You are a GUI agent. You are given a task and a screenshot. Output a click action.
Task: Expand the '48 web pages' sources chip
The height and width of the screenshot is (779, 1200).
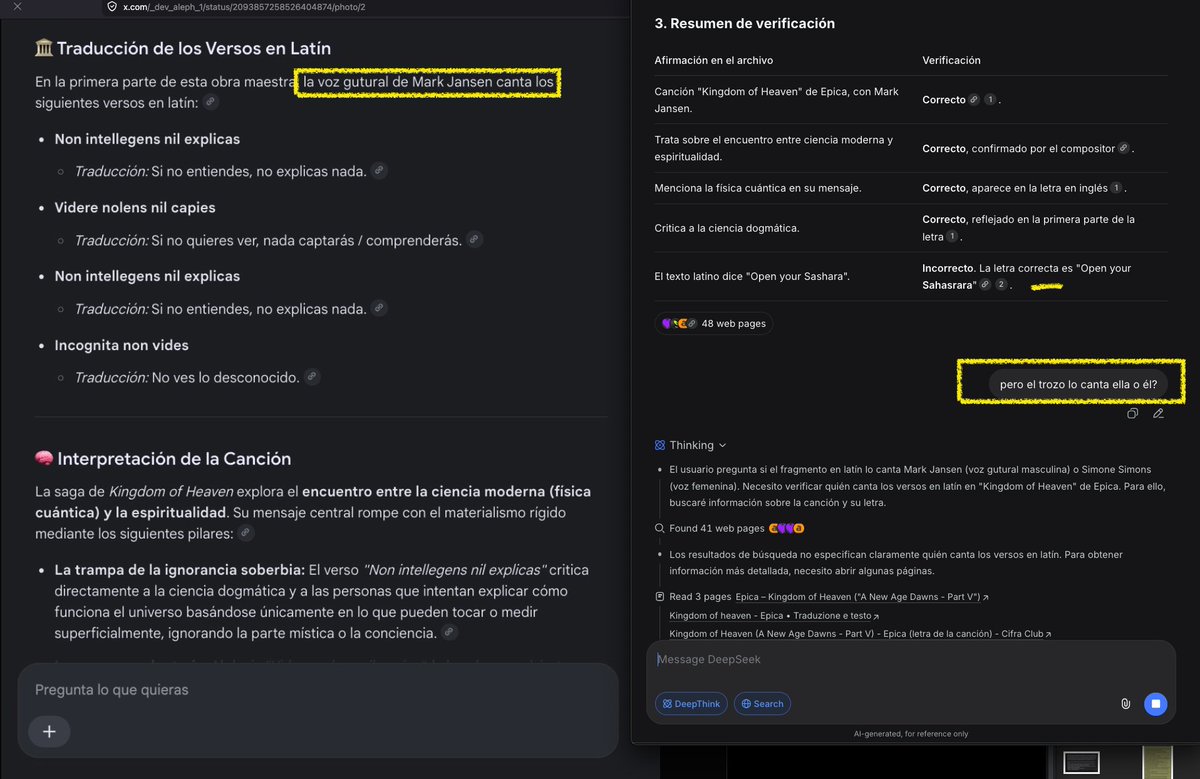(x=713, y=324)
